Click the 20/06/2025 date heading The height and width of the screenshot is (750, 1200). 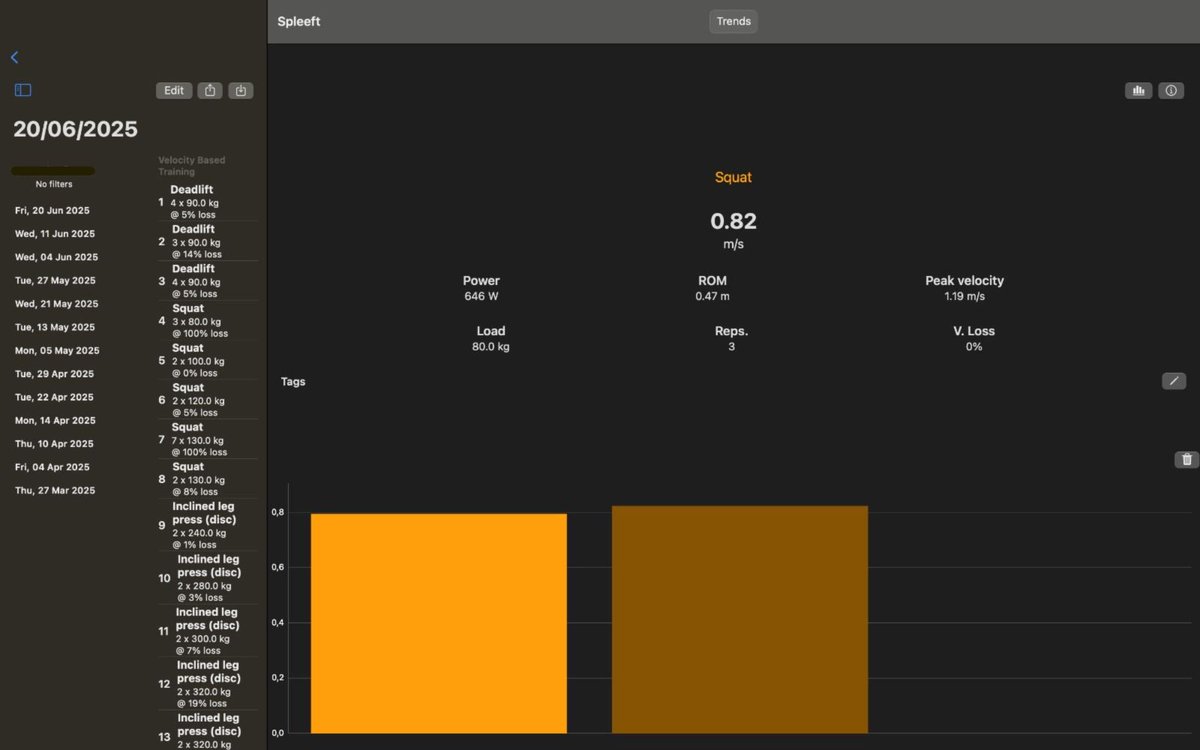tap(75, 129)
